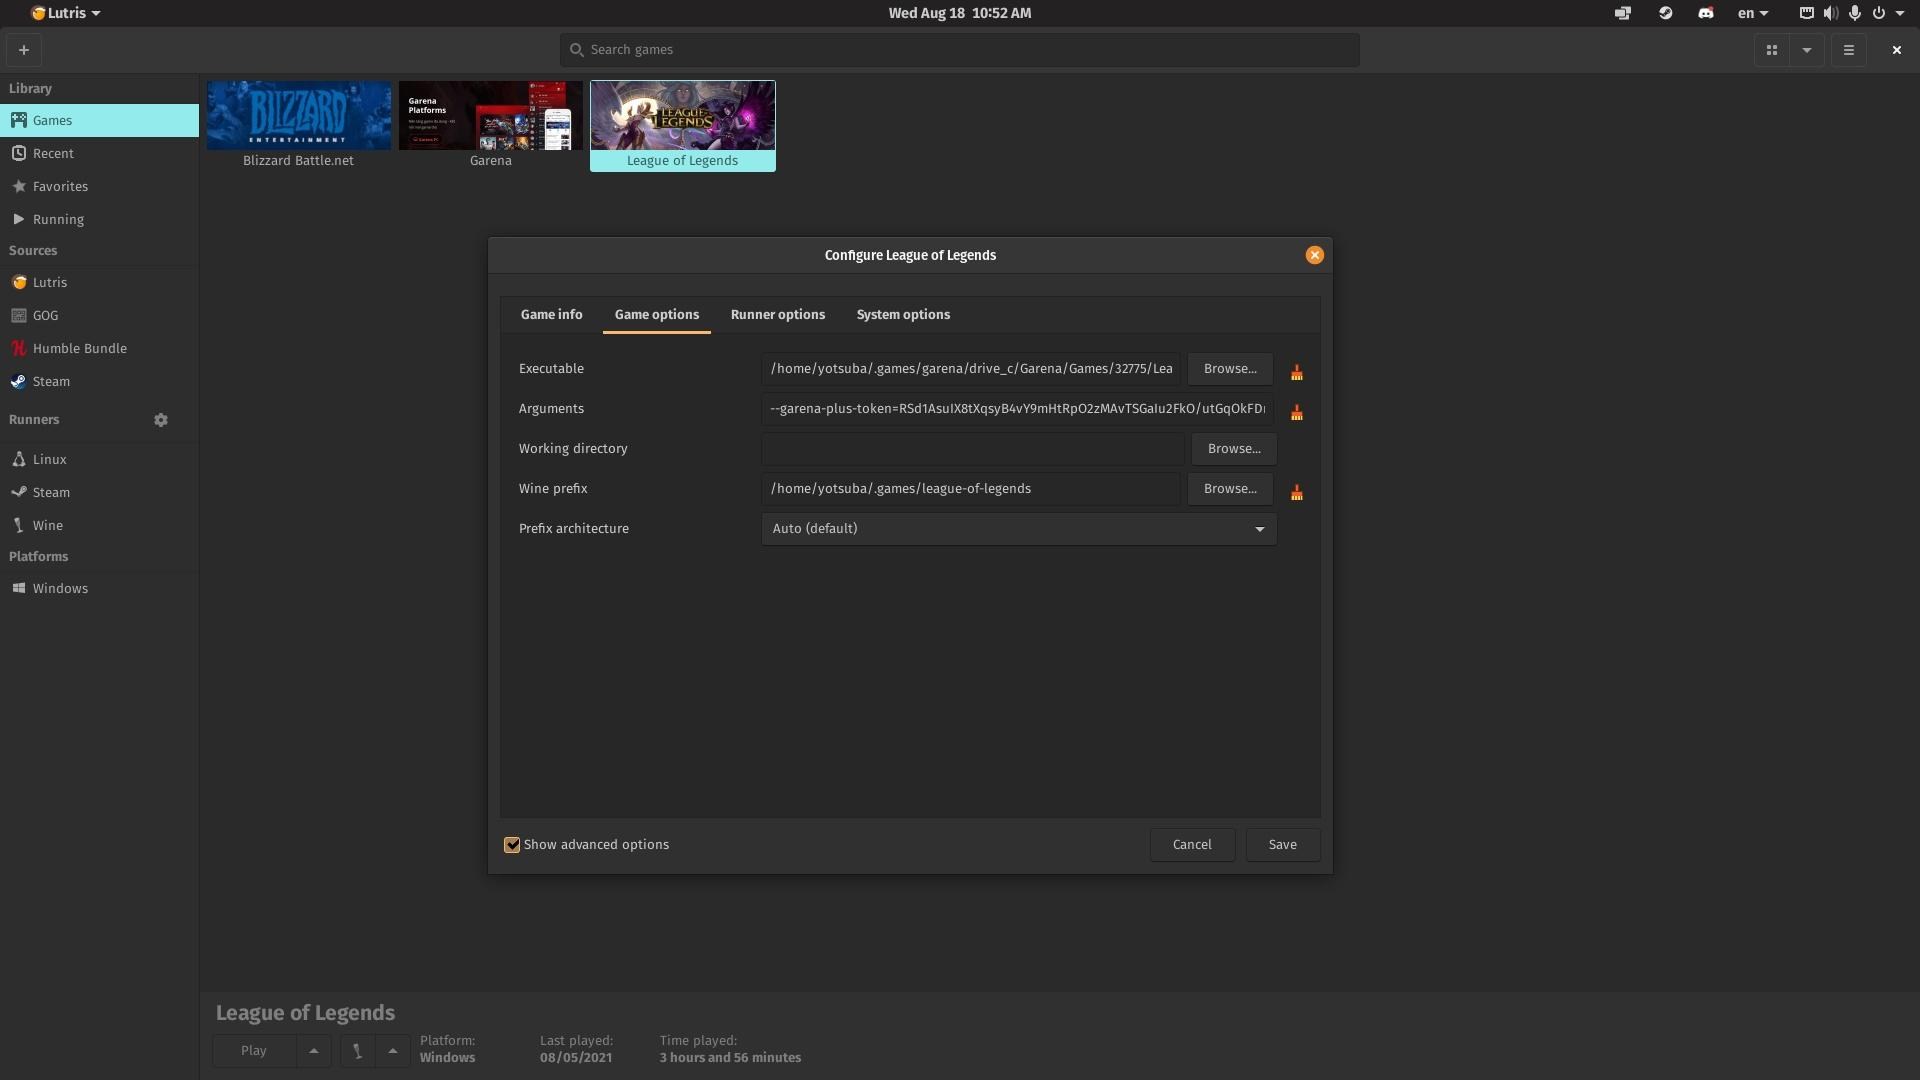Expand the Play button options arrow

coord(313,1051)
